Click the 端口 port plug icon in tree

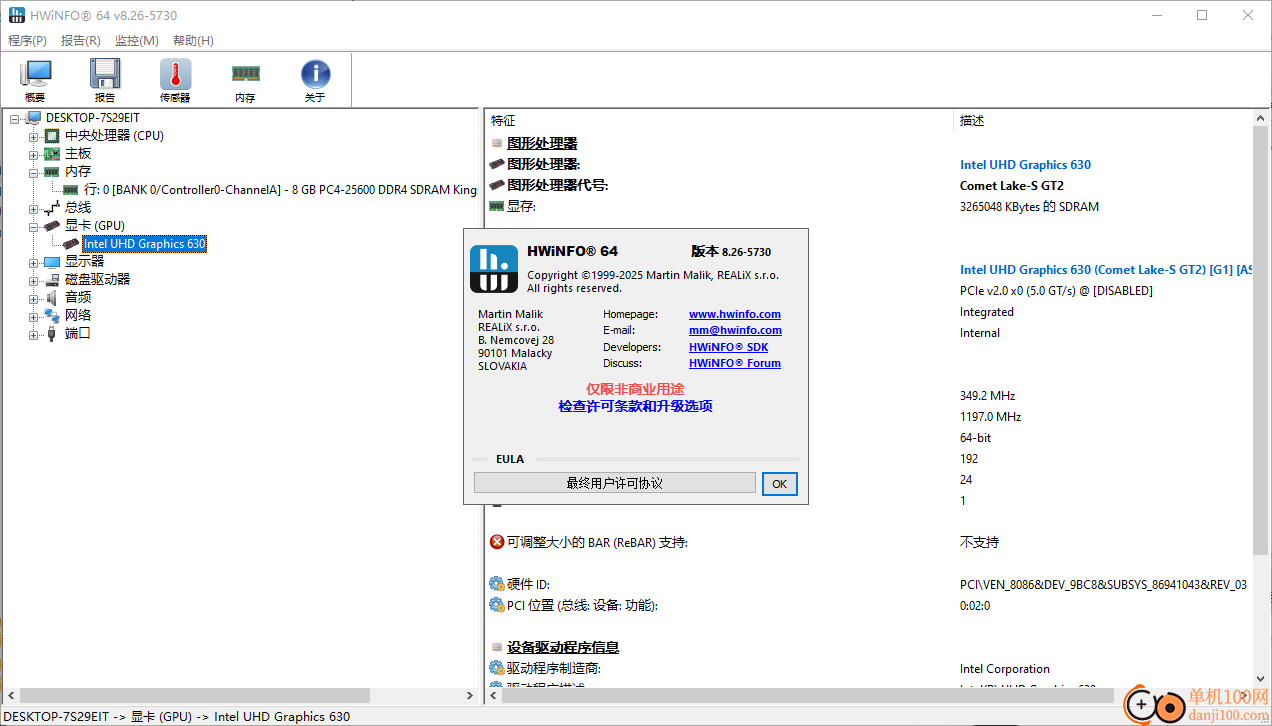tap(52, 333)
